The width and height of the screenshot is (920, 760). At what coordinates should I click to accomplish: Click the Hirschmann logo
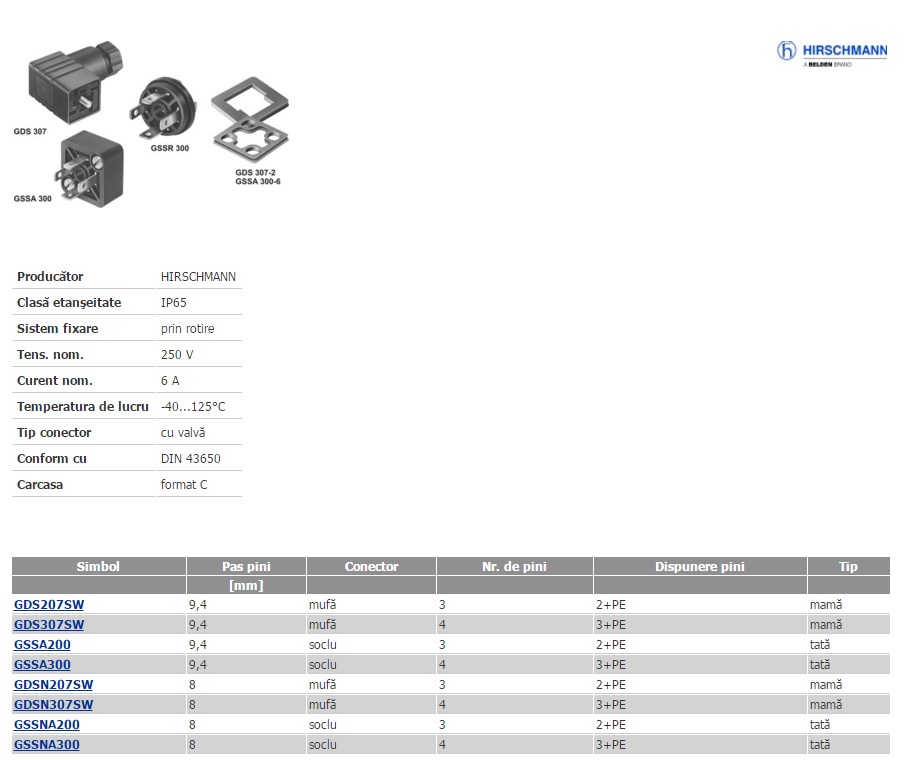tap(831, 52)
